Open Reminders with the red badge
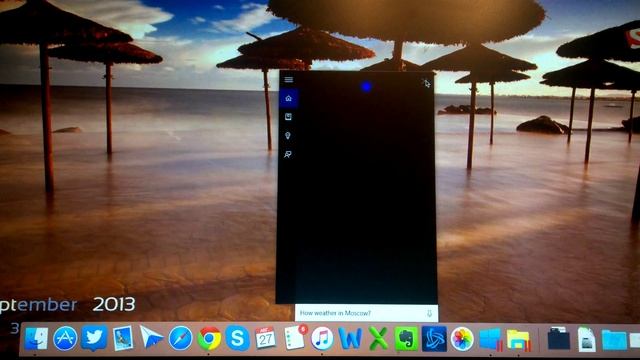Image resolution: width=640 pixels, height=360 pixels. pos(295,337)
